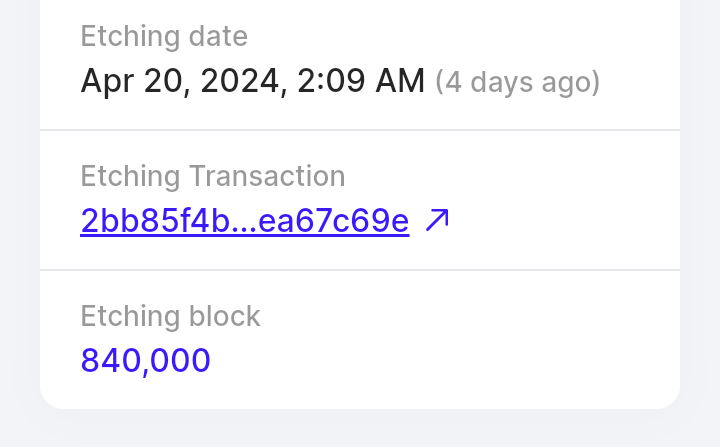Click the "Etching block" label
This screenshot has width=720, height=447.
coord(170,317)
